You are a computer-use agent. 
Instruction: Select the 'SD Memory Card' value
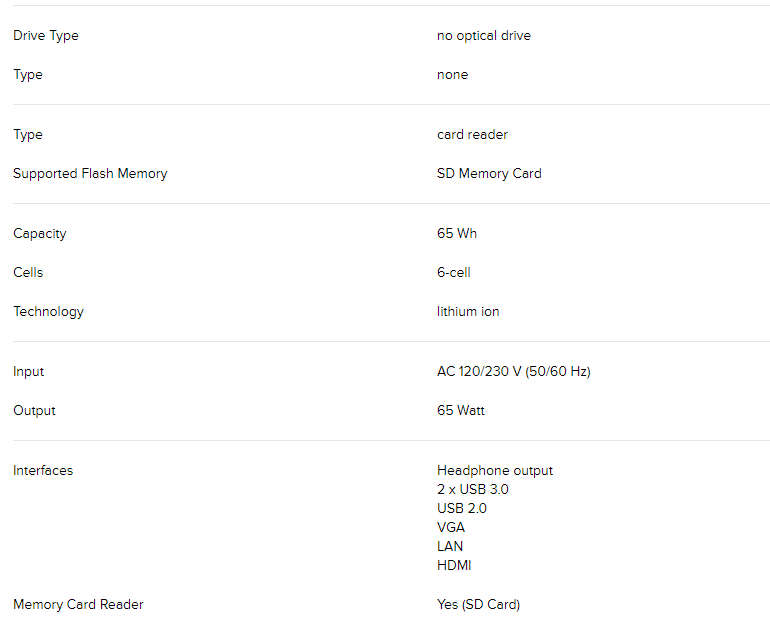(x=489, y=174)
